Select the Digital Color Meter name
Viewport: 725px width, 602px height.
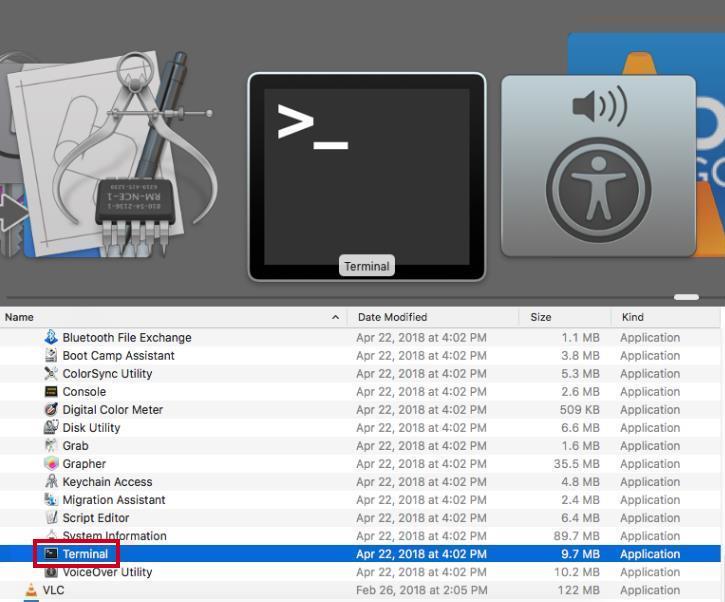click(113, 410)
